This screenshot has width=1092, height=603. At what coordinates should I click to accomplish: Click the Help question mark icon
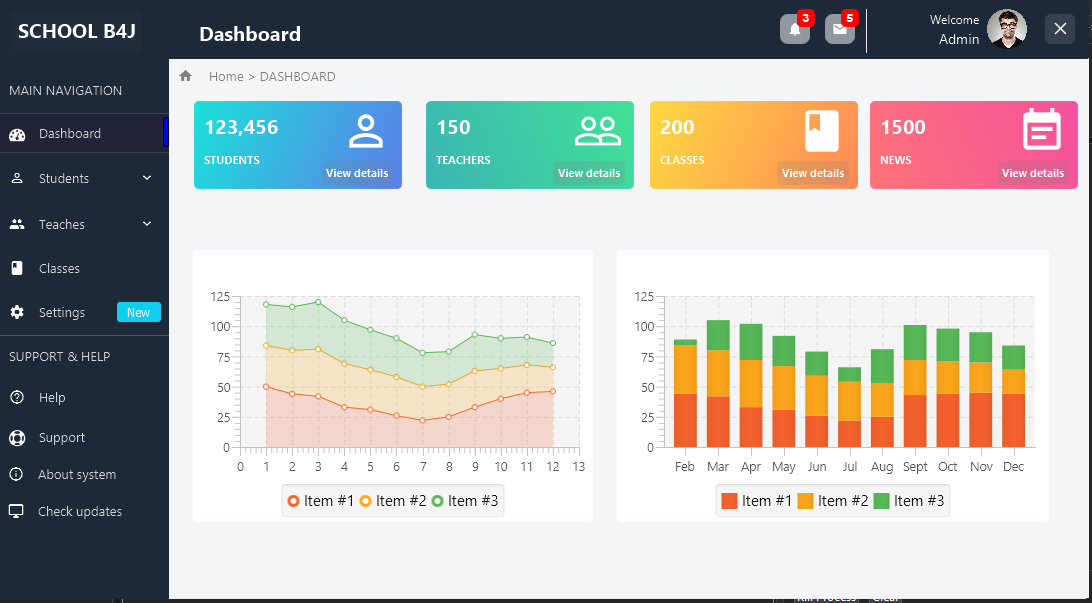point(17,397)
